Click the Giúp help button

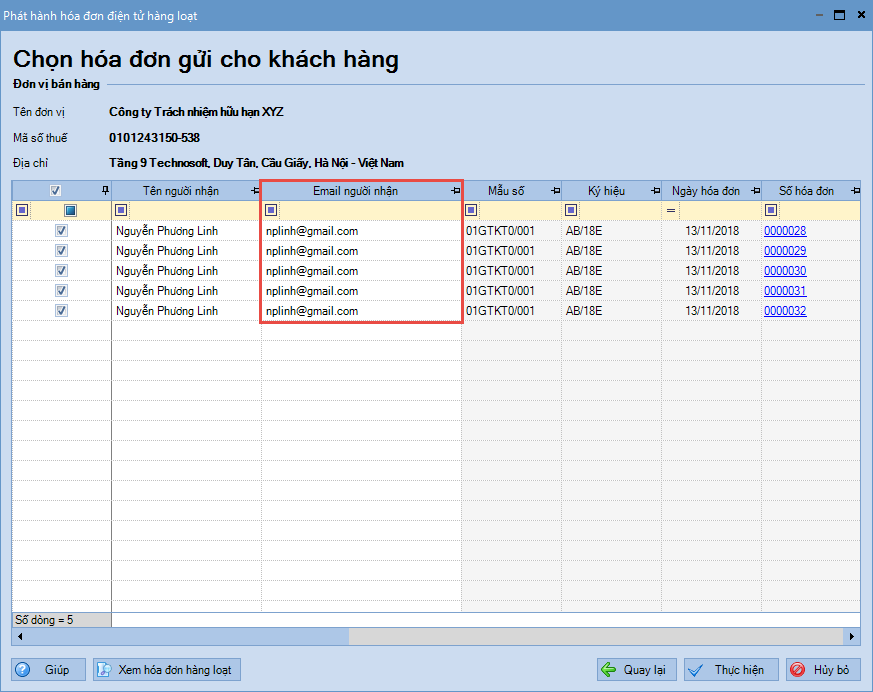pyautogui.click(x=48, y=669)
